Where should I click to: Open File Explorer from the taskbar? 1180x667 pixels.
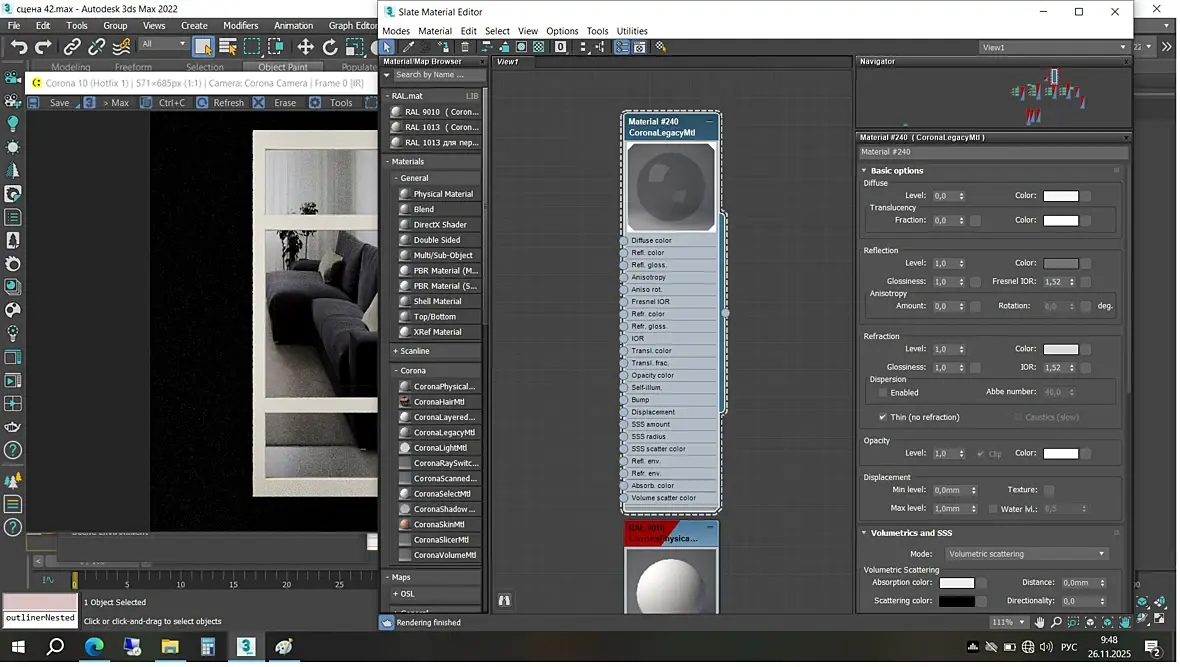170,647
